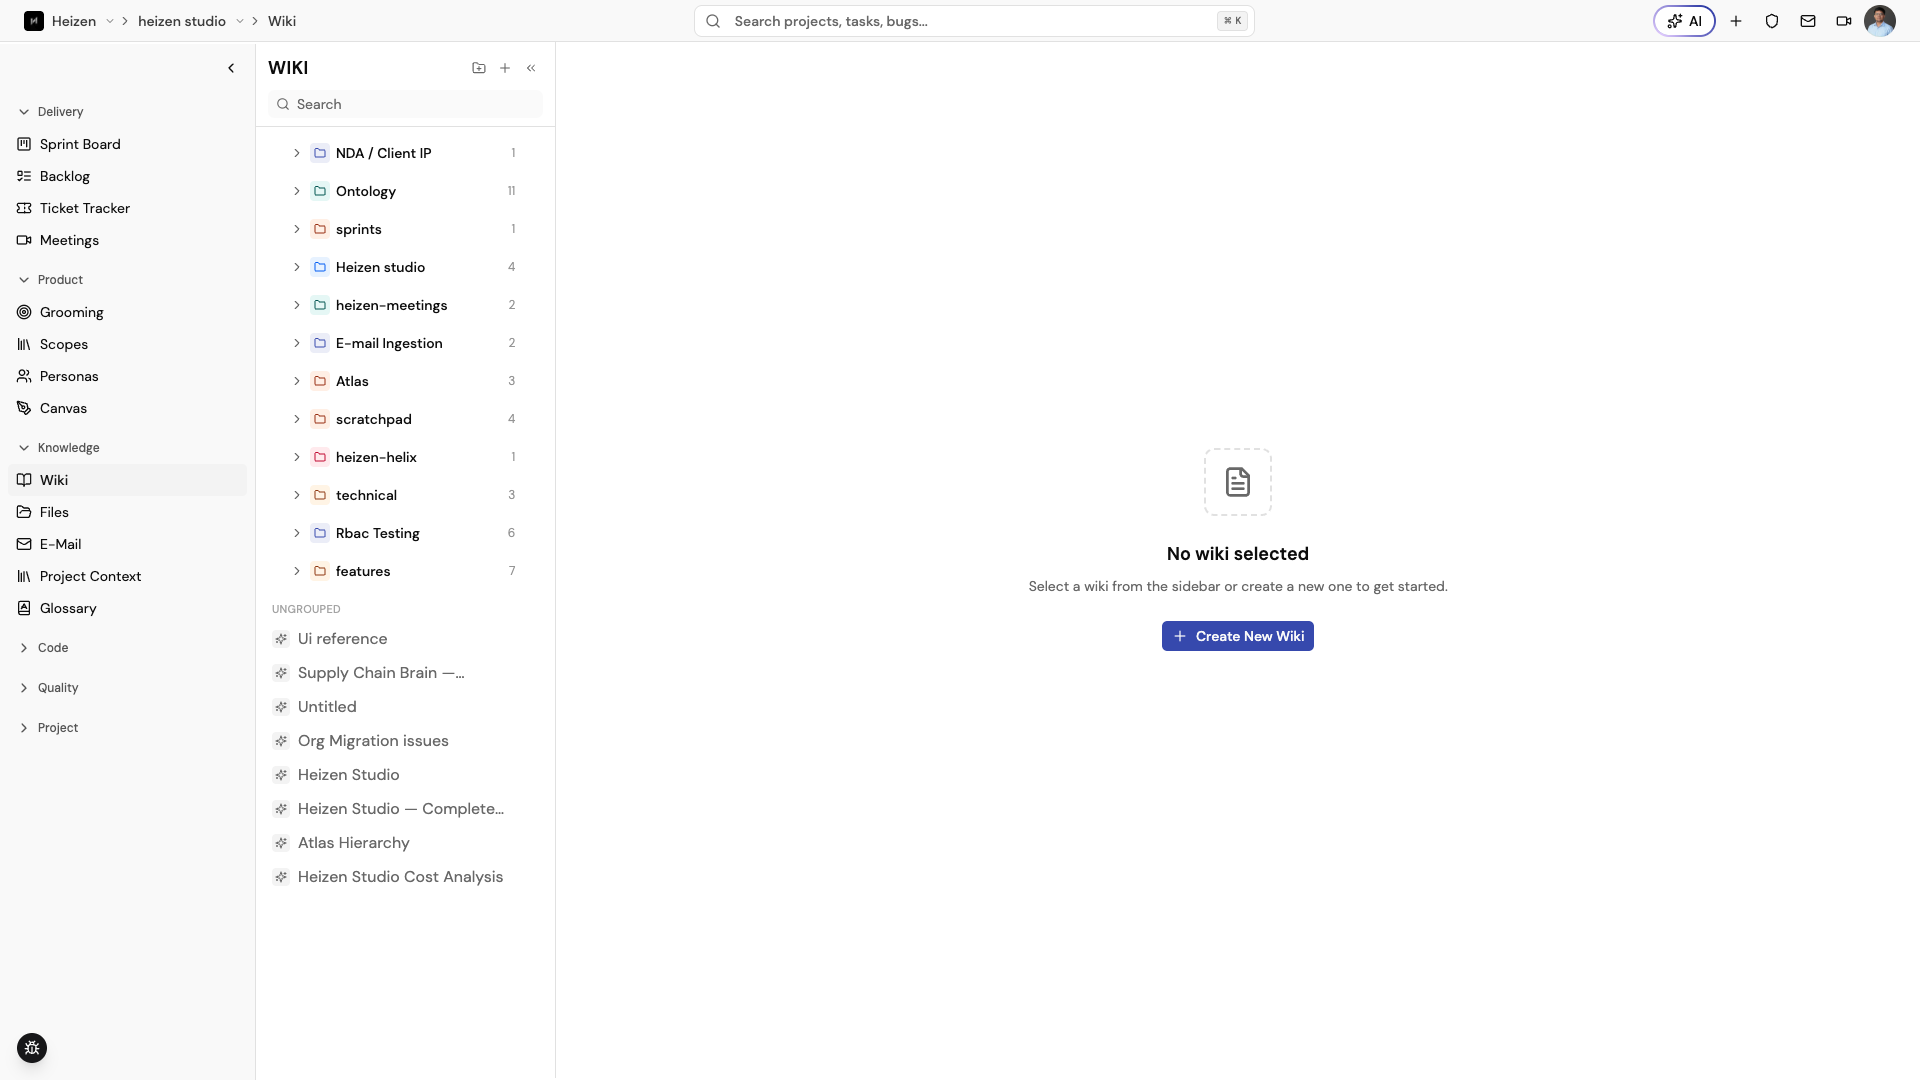Click the video camera icon in header
The image size is (1920, 1080).
click(1844, 21)
